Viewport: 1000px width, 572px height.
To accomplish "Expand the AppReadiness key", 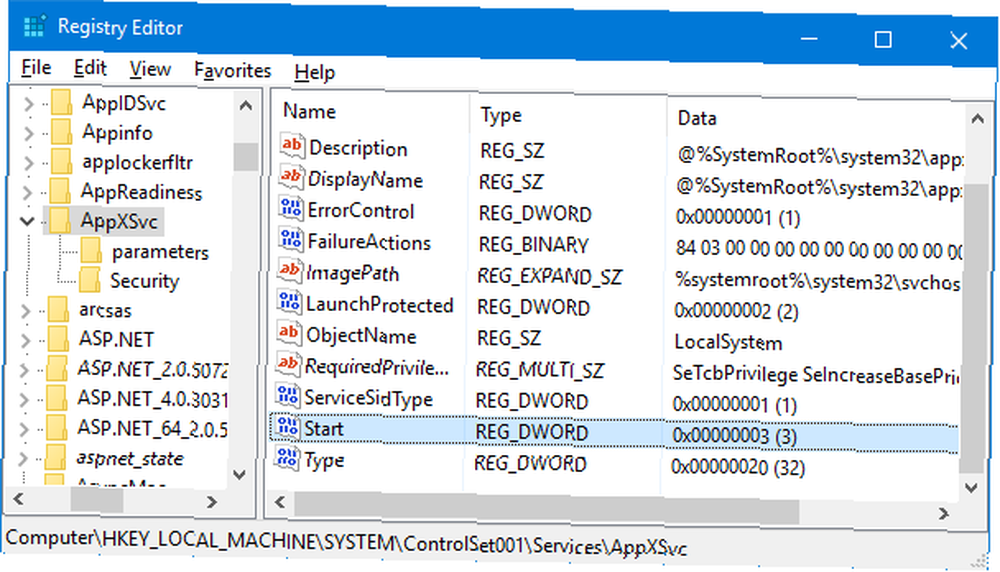I will tap(27, 192).
